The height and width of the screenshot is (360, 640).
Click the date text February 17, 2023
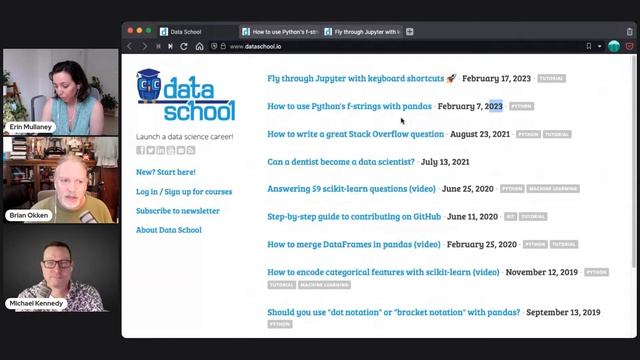[496, 78]
